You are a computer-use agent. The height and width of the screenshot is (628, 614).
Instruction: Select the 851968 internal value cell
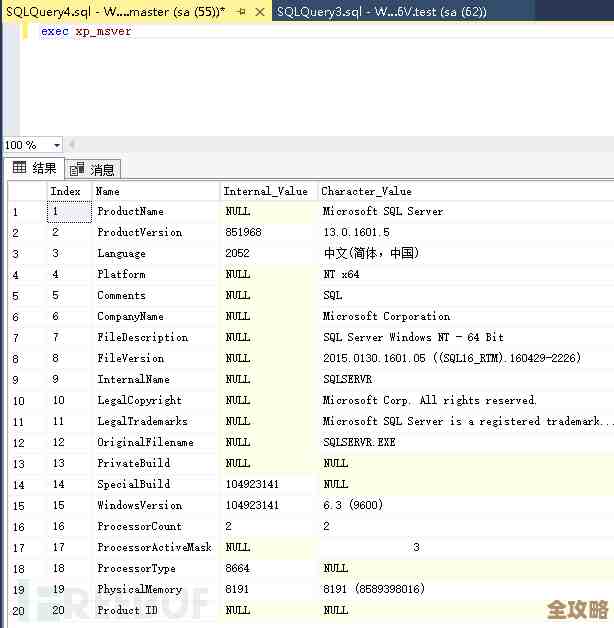[269, 232]
